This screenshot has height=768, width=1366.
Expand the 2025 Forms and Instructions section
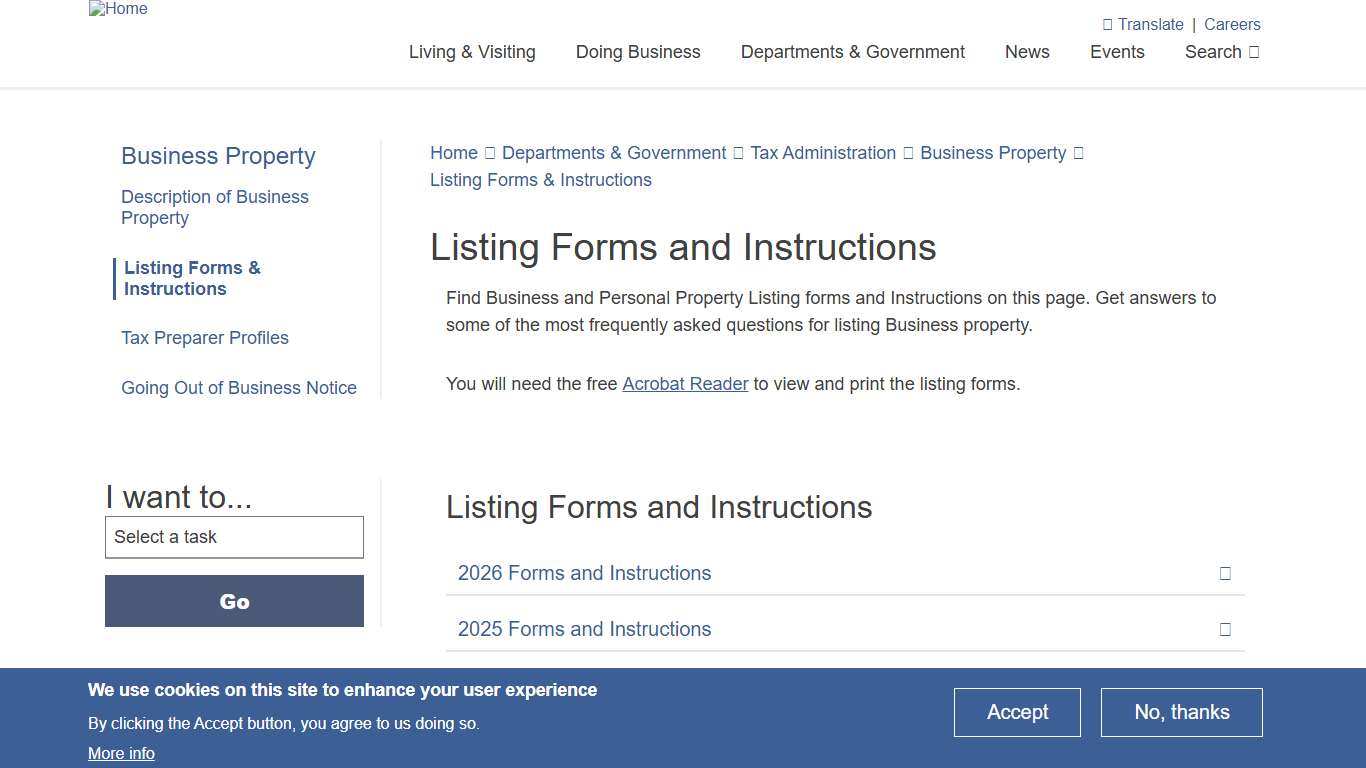(x=584, y=629)
